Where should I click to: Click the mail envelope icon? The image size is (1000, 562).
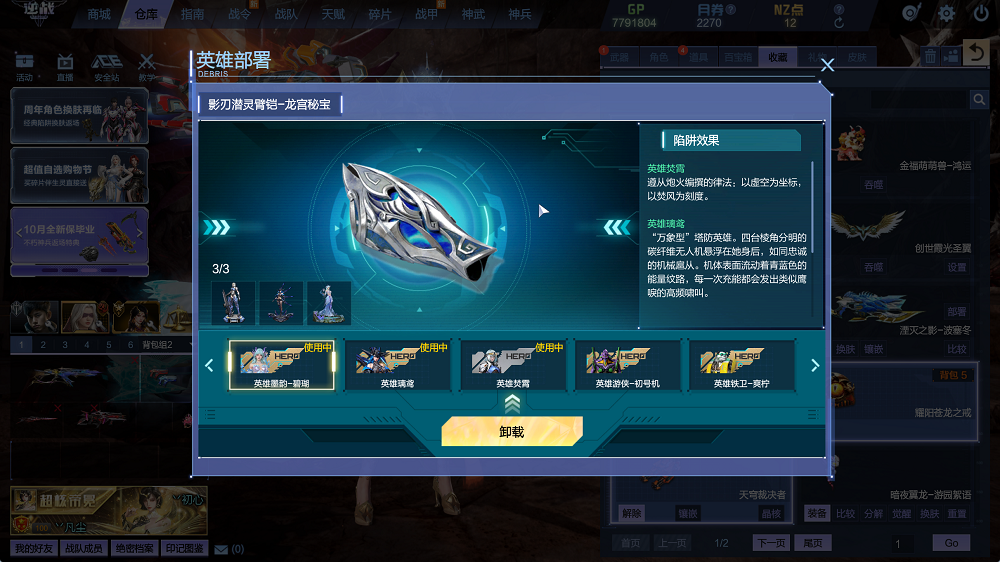(221, 549)
